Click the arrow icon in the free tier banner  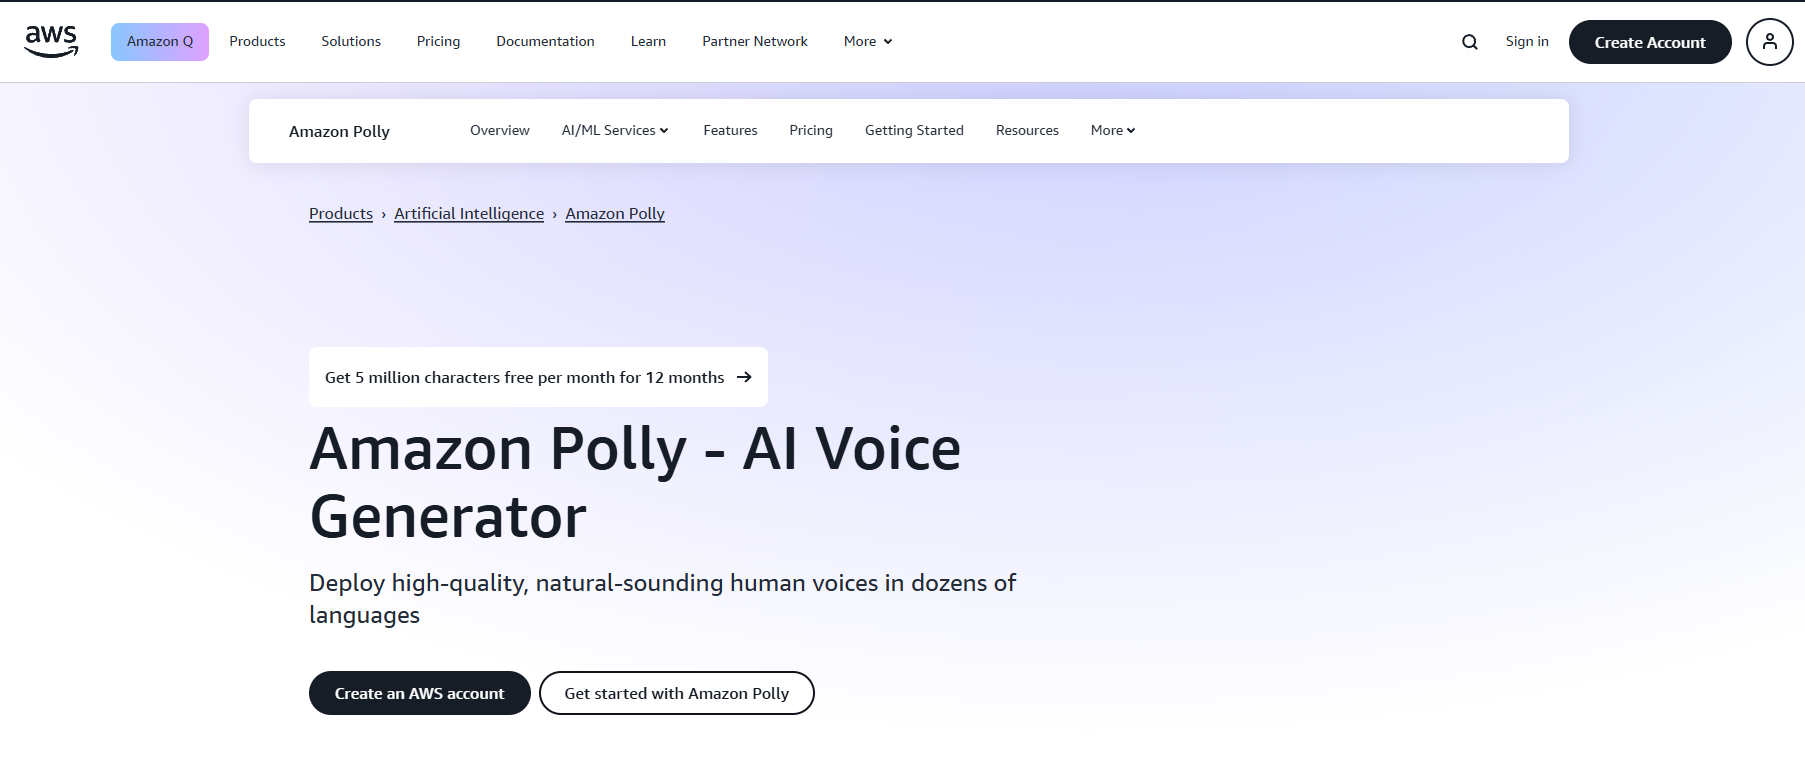tap(744, 377)
